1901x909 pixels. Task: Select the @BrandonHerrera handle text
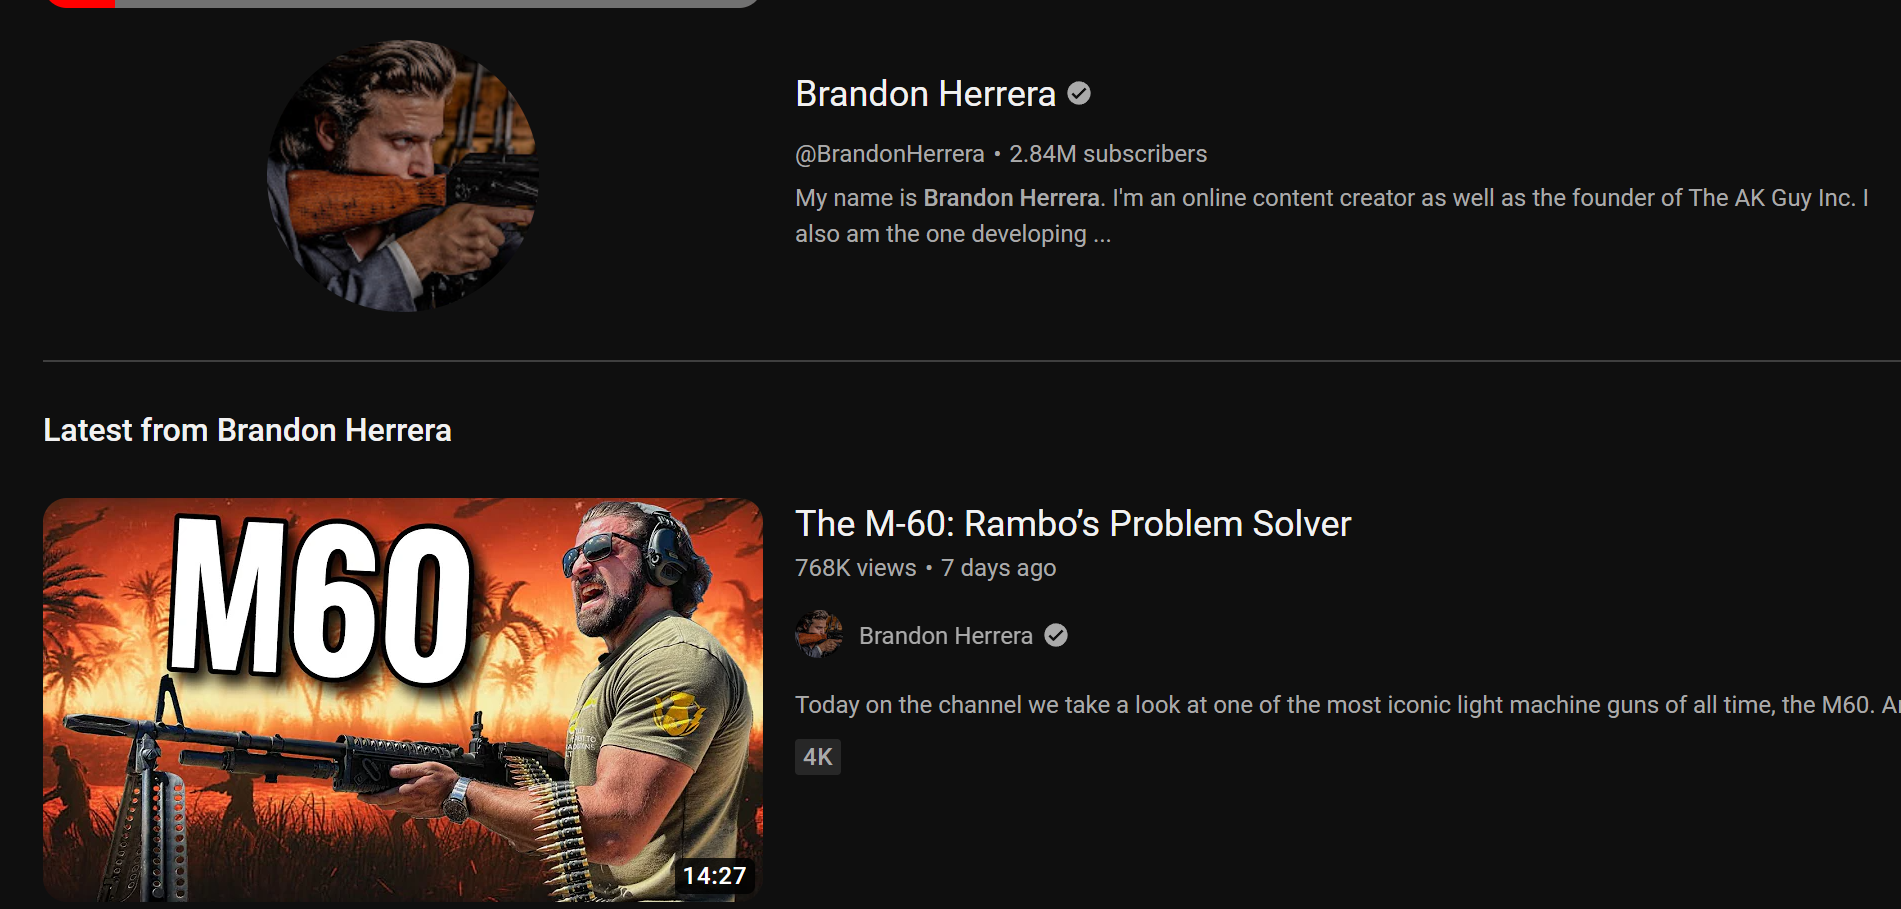coord(889,154)
